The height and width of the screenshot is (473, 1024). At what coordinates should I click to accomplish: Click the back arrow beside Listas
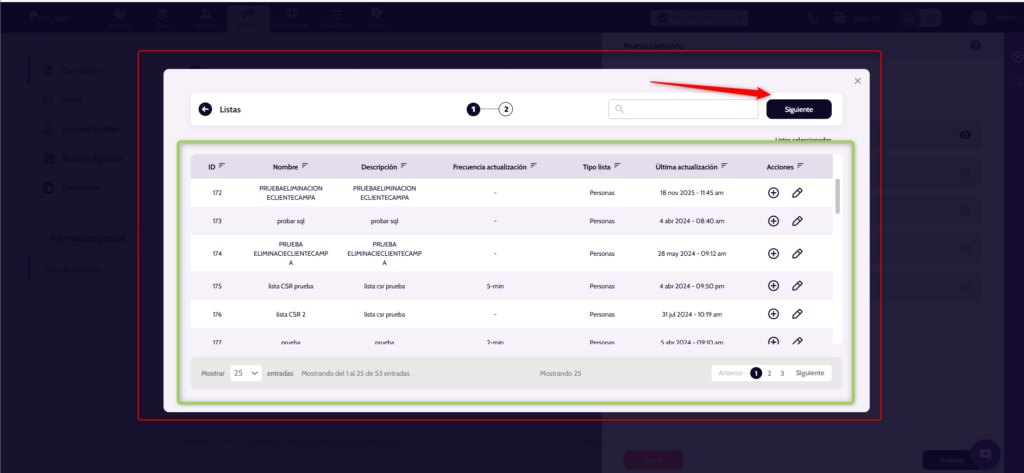(205, 109)
